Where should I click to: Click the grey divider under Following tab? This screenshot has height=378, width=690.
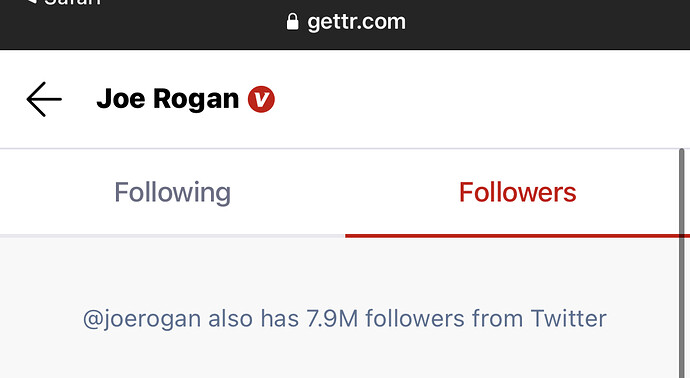(172, 236)
